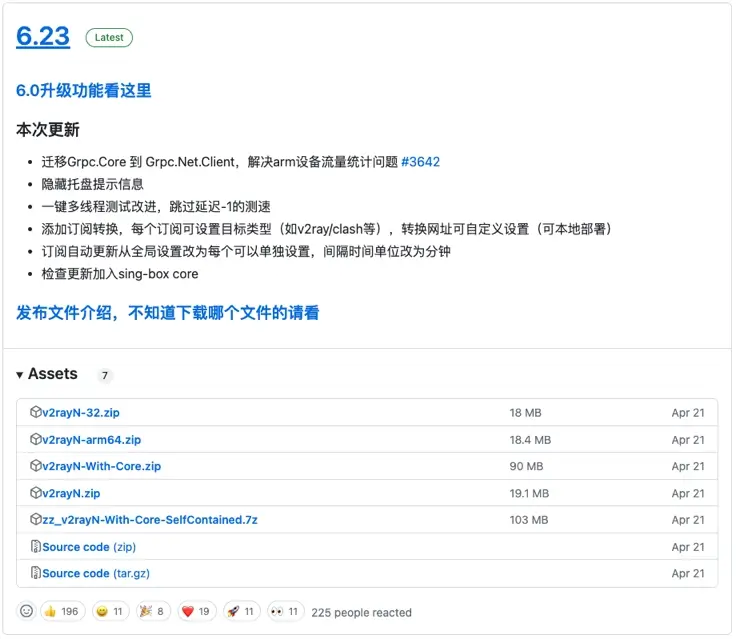Click the 103 MB size value

[x=529, y=520]
